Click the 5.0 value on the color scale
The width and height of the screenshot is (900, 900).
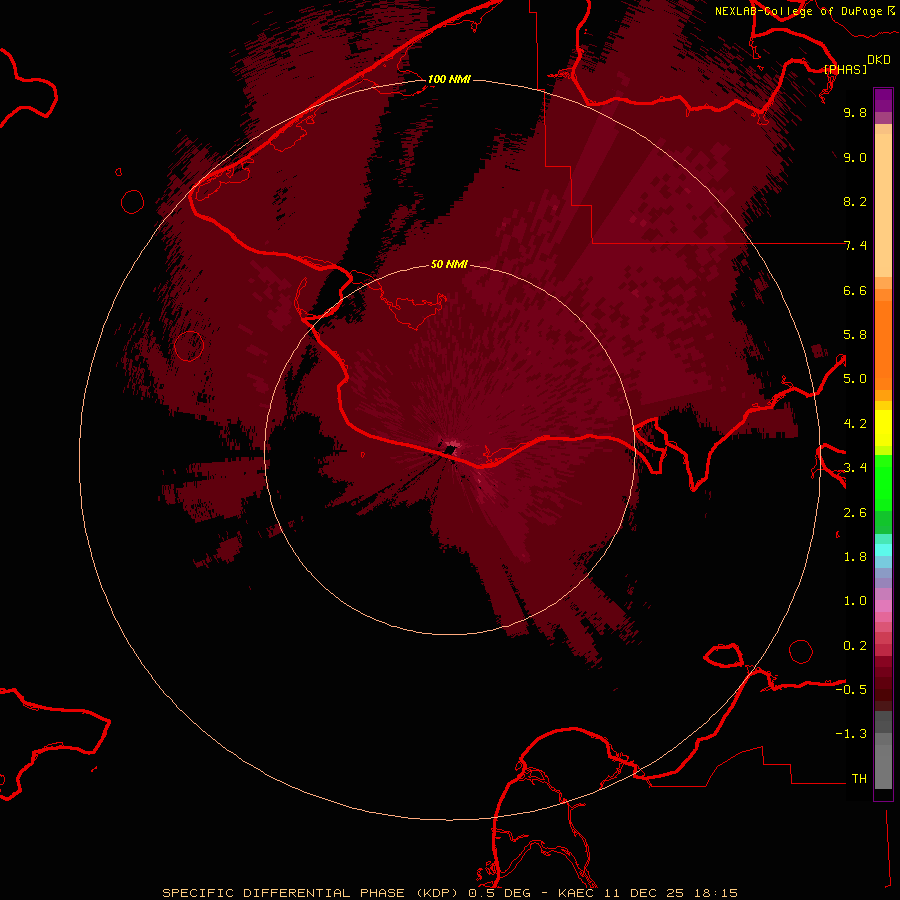[x=855, y=379]
